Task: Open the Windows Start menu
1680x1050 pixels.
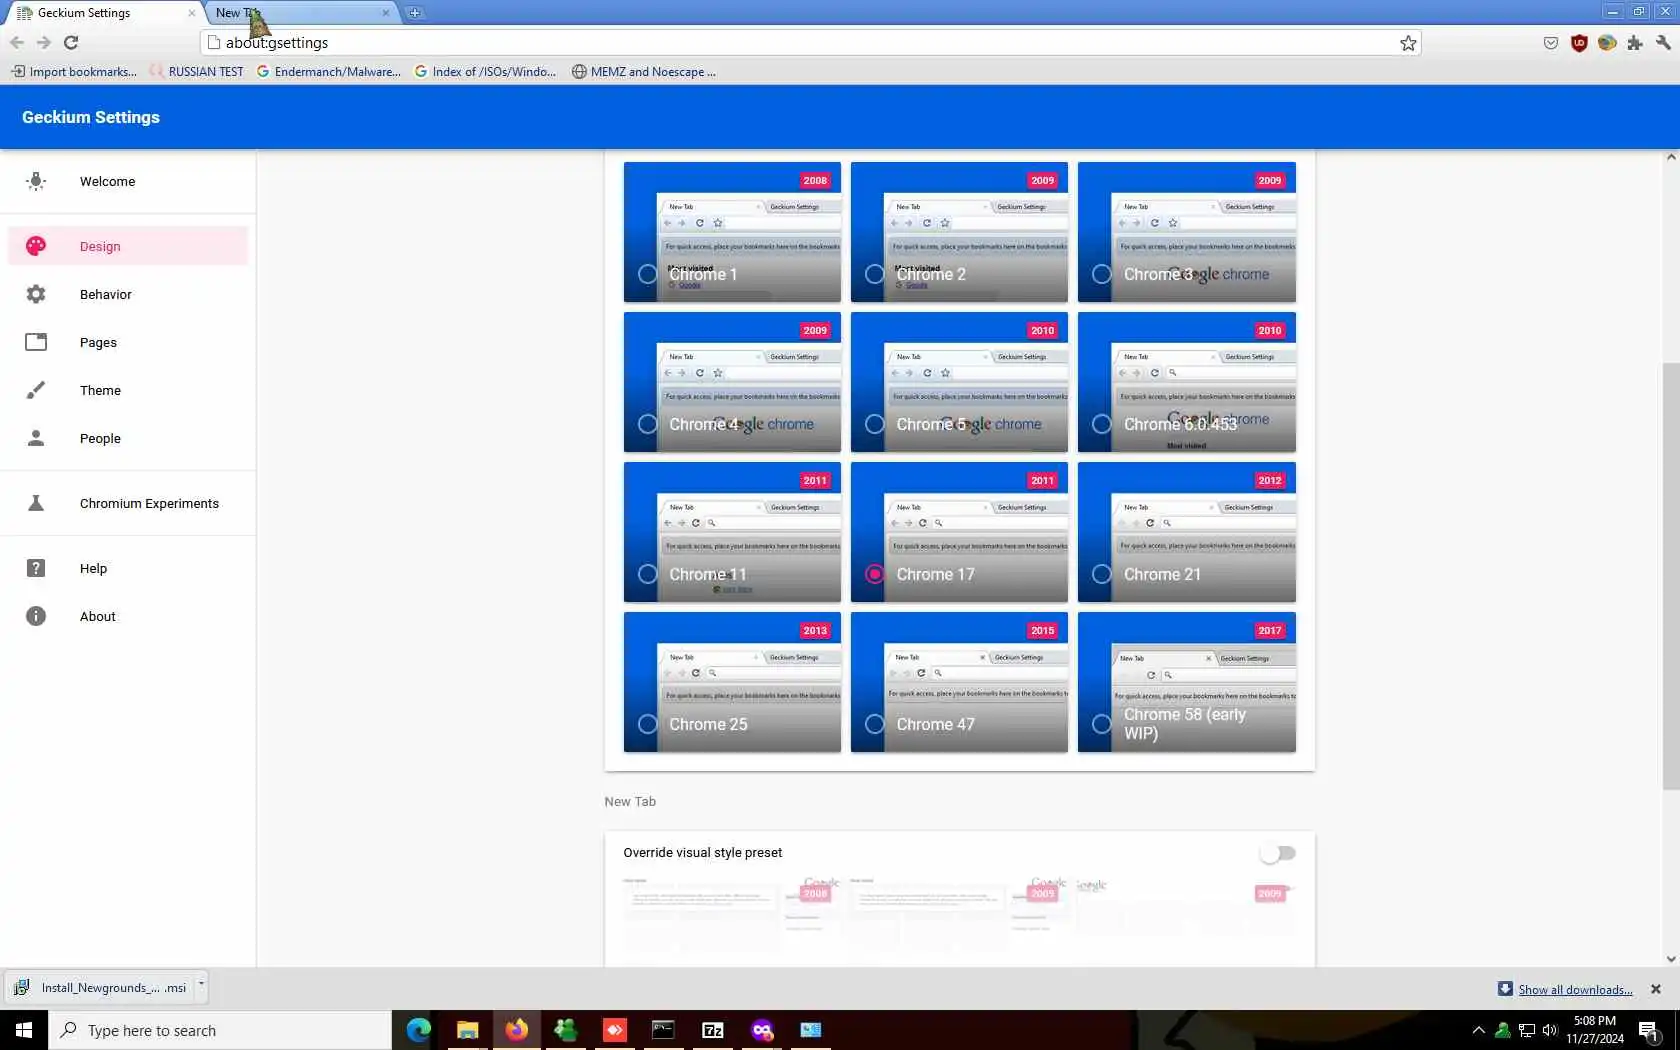Action: (24, 1030)
